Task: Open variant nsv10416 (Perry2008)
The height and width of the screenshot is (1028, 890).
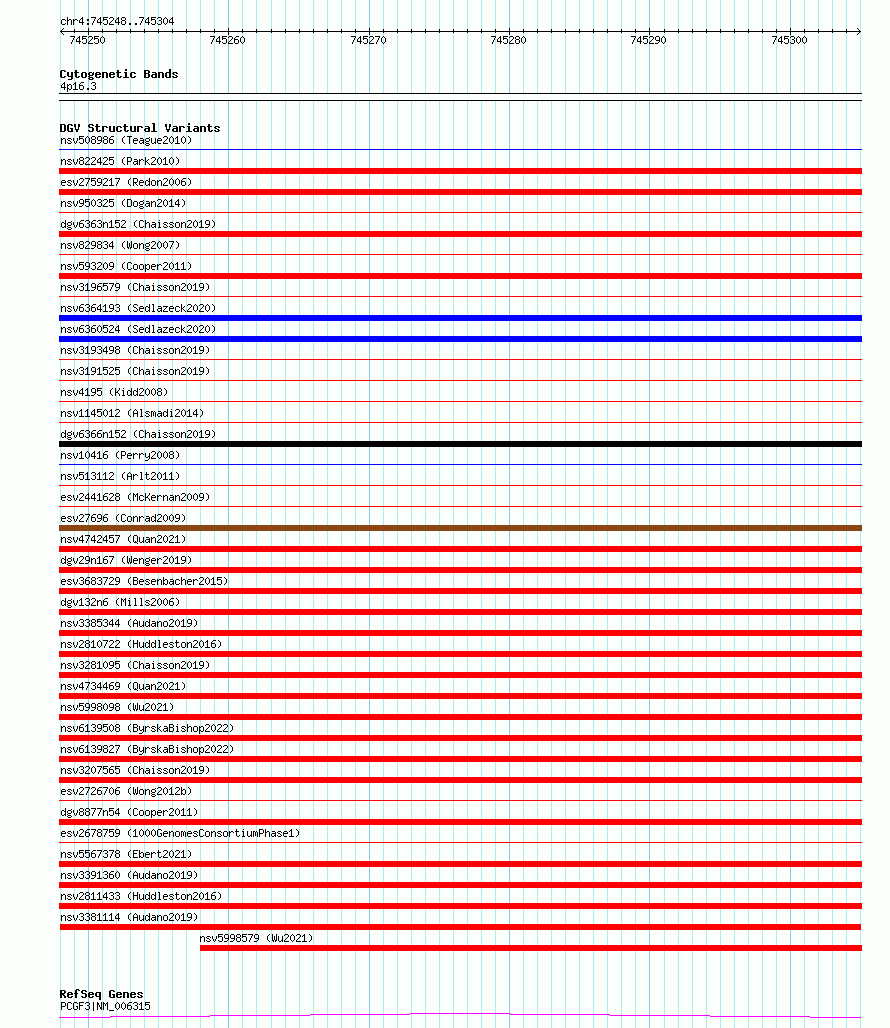Action: click(120, 455)
